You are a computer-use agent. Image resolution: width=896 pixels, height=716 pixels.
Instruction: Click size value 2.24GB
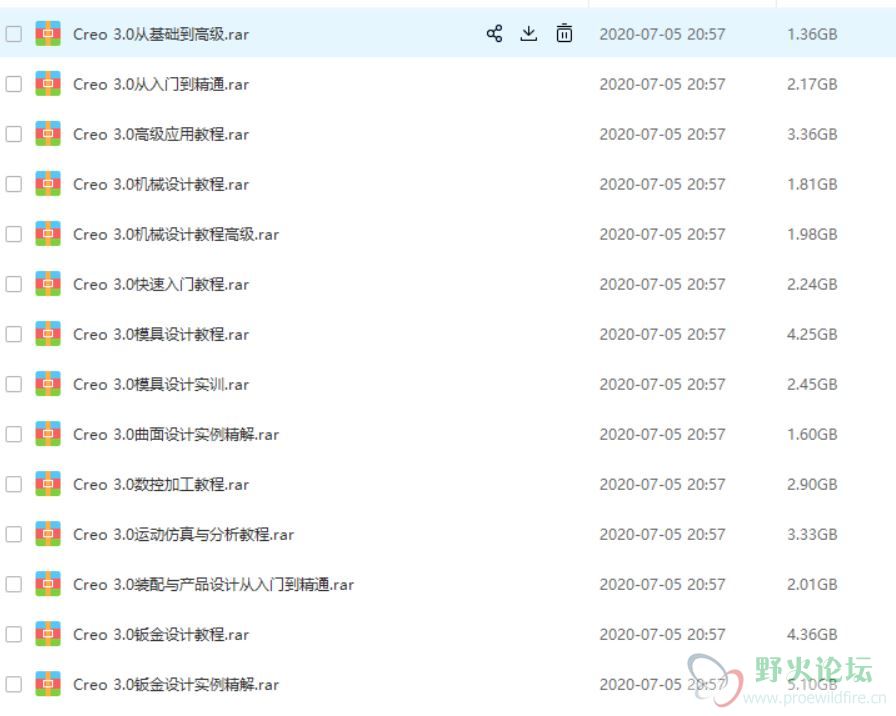(x=812, y=285)
